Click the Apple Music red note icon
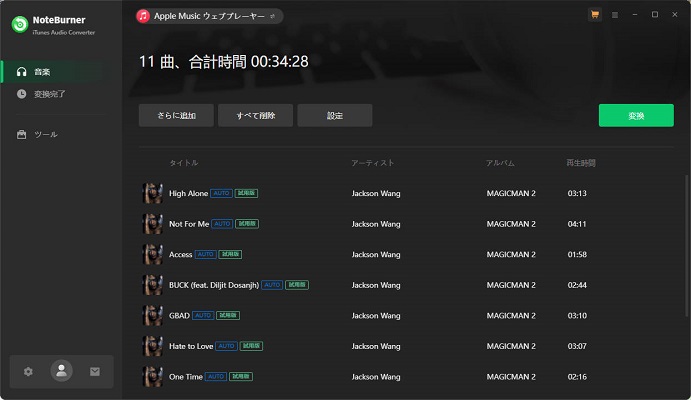Viewport: 691px width, 400px height. [x=143, y=16]
